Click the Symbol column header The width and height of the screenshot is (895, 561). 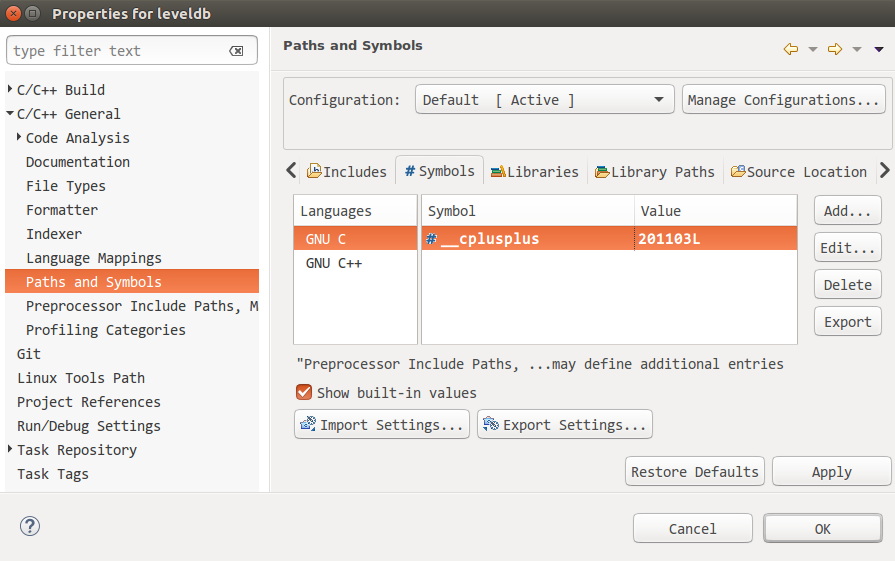[x=528, y=211]
